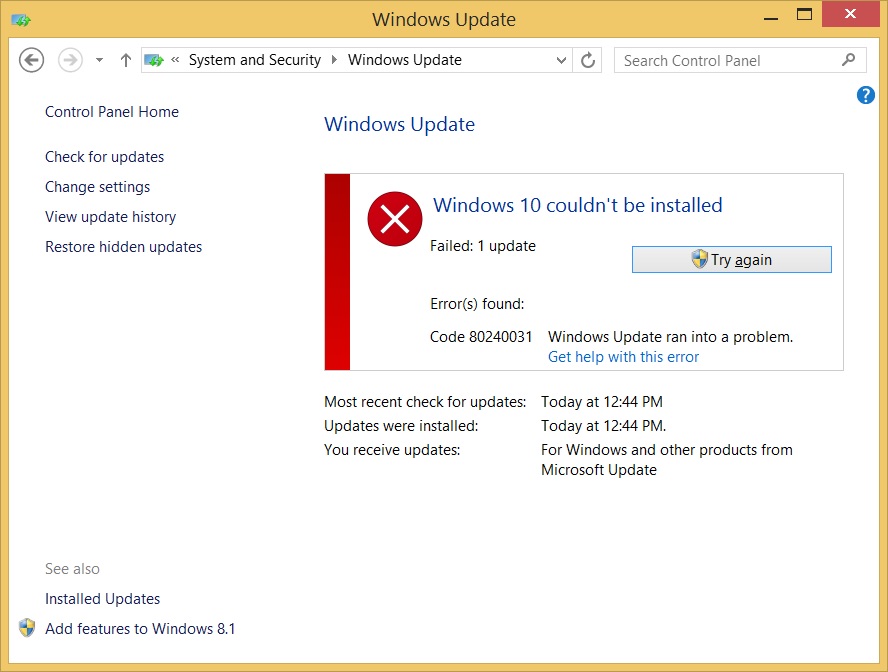This screenshot has width=888, height=672.
Task: Expand the arrow after System and Security
Action: (x=334, y=60)
